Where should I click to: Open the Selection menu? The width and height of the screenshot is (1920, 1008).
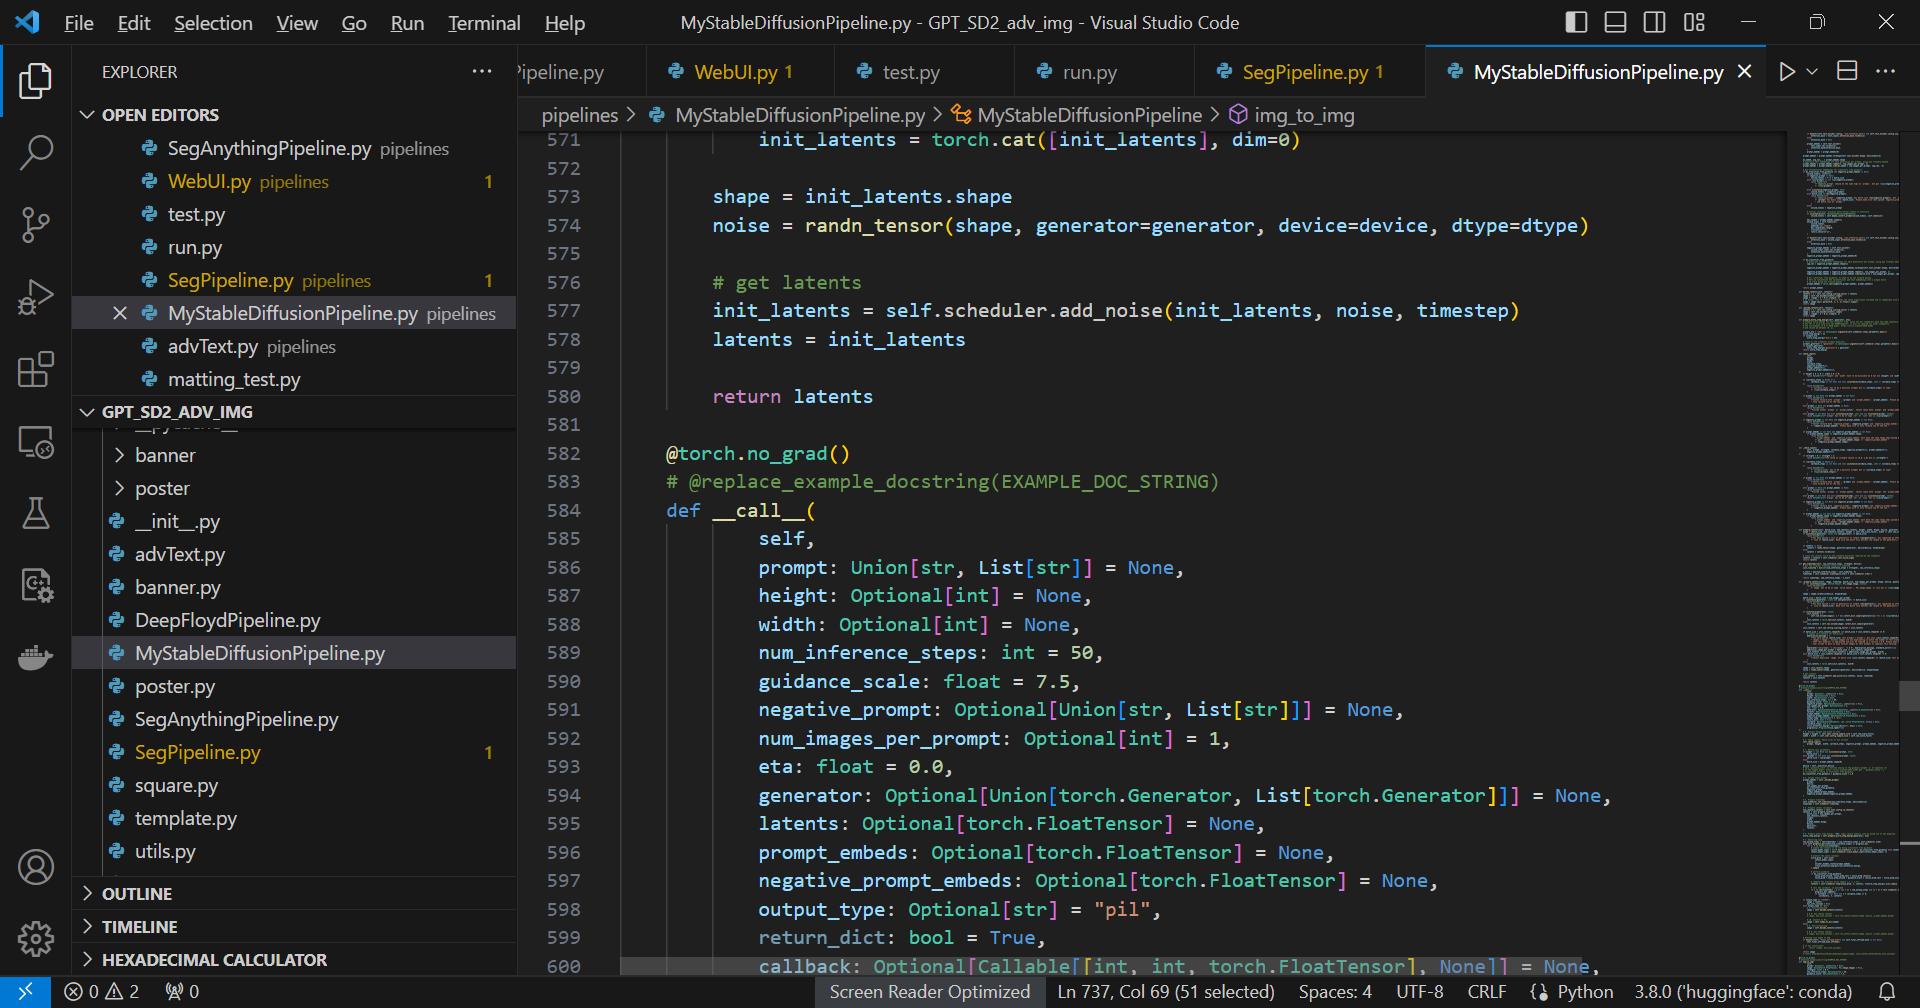click(x=213, y=23)
